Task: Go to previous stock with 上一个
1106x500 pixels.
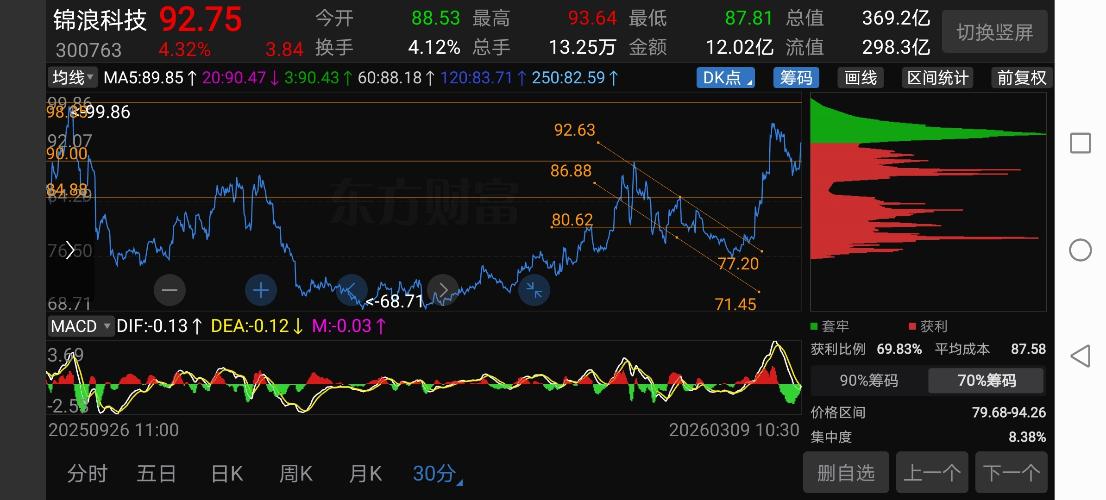Action: [x=932, y=472]
